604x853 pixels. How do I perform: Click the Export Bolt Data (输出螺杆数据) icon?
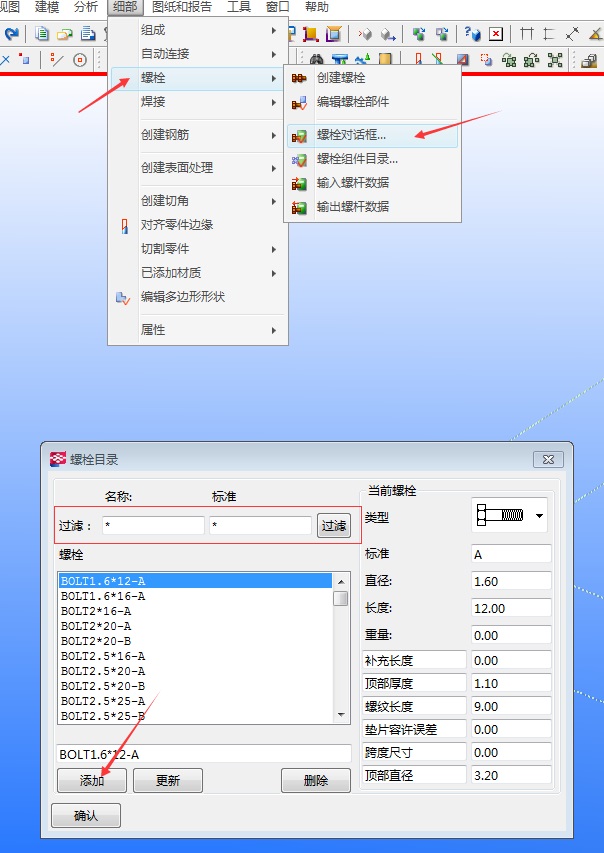click(x=299, y=207)
